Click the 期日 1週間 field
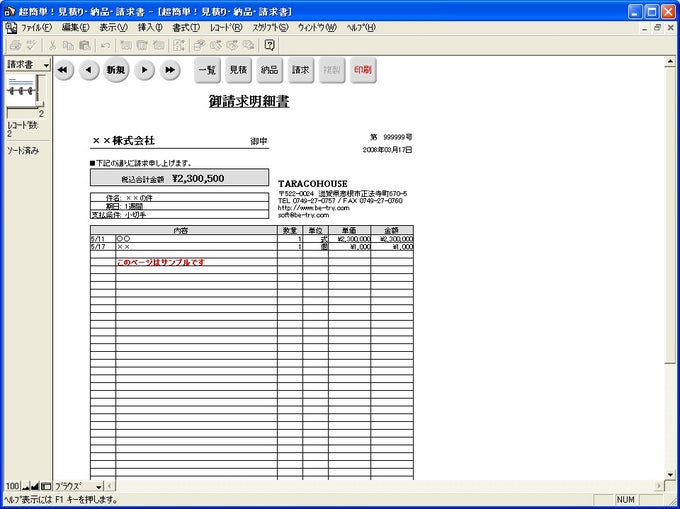This screenshot has height=509, width=680. point(179,206)
